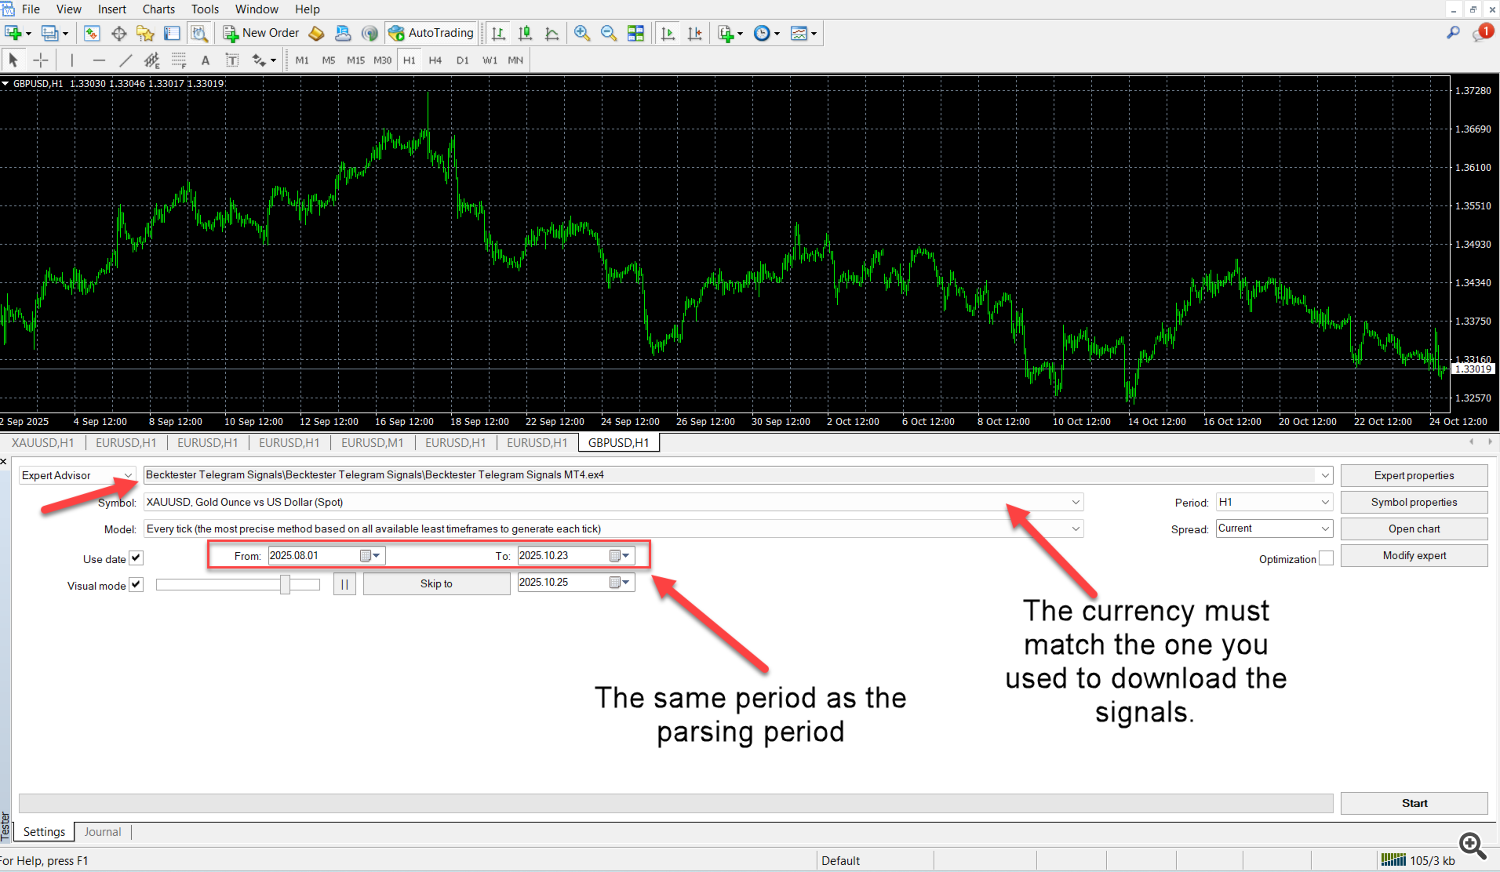Draw a vertical line tool
The width and height of the screenshot is (1500, 872).
pos(72,60)
